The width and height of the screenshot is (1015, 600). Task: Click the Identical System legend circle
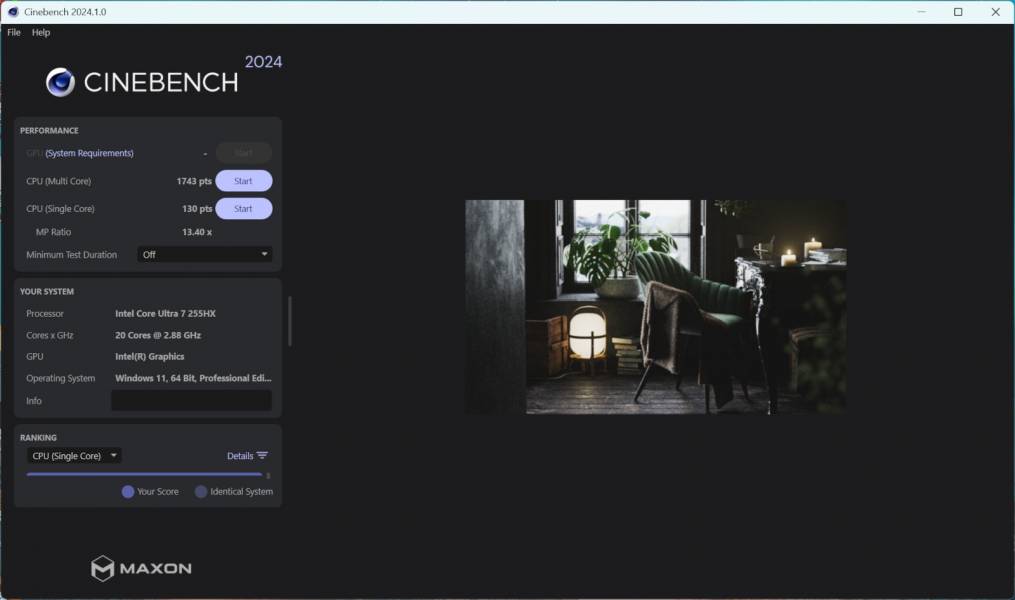click(201, 491)
